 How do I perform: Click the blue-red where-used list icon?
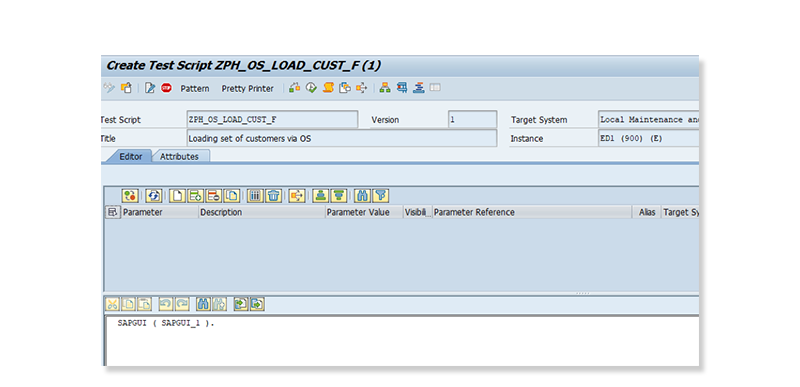point(402,88)
